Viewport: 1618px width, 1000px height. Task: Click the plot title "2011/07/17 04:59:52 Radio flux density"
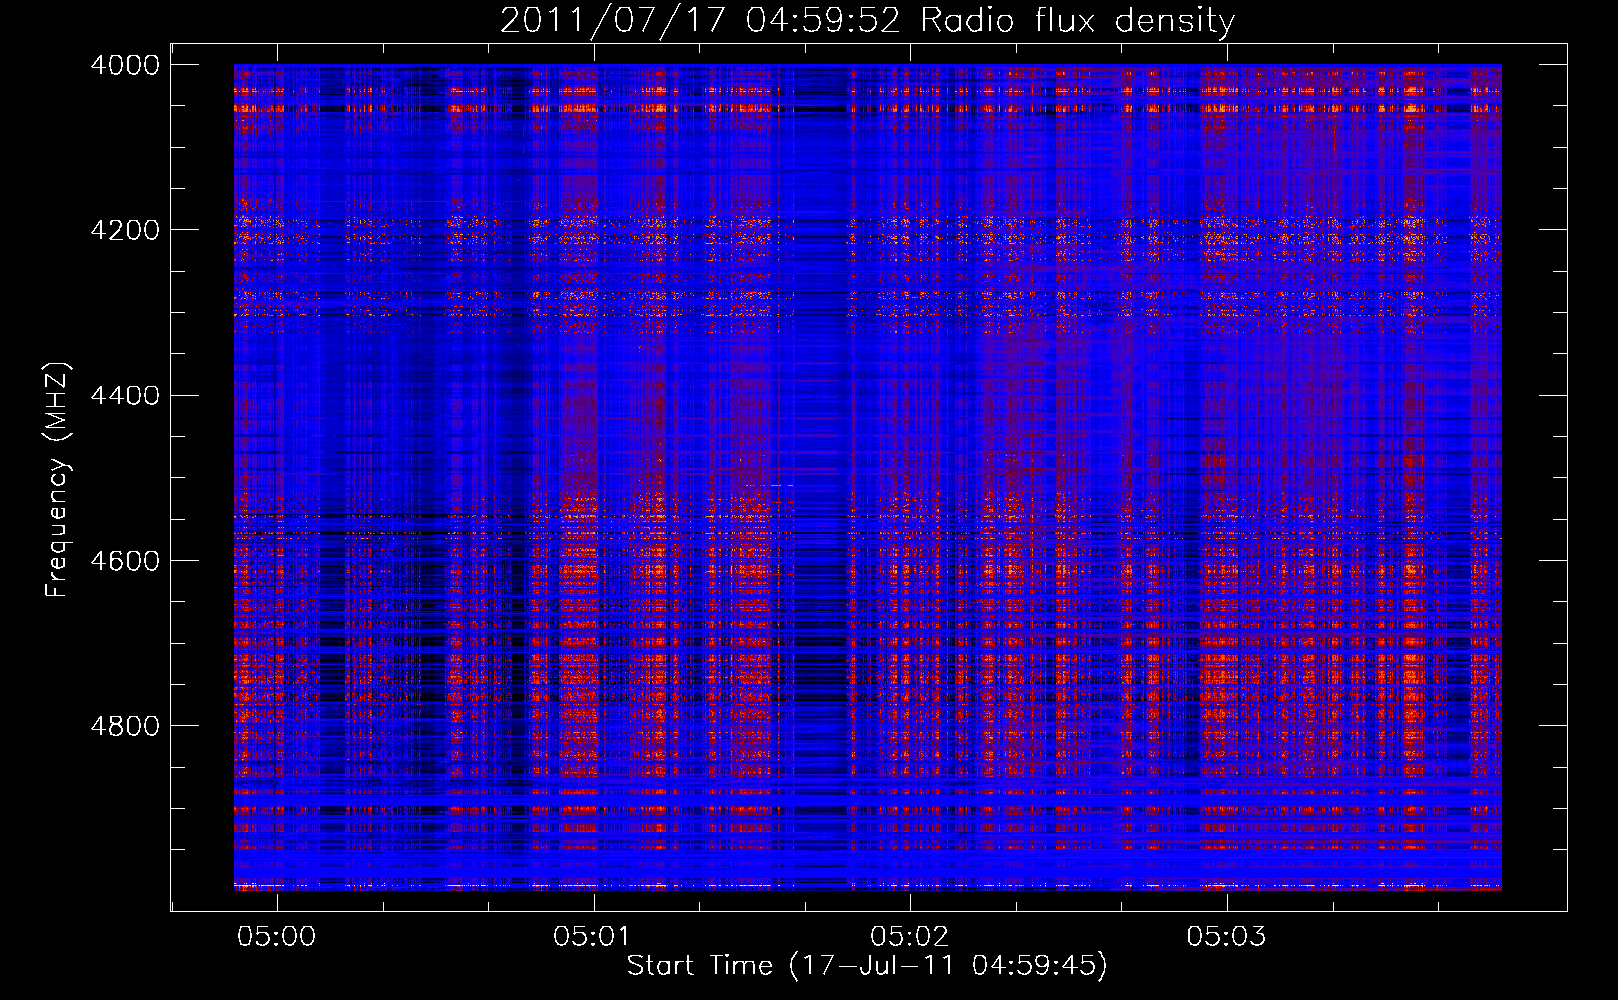click(867, 21)
